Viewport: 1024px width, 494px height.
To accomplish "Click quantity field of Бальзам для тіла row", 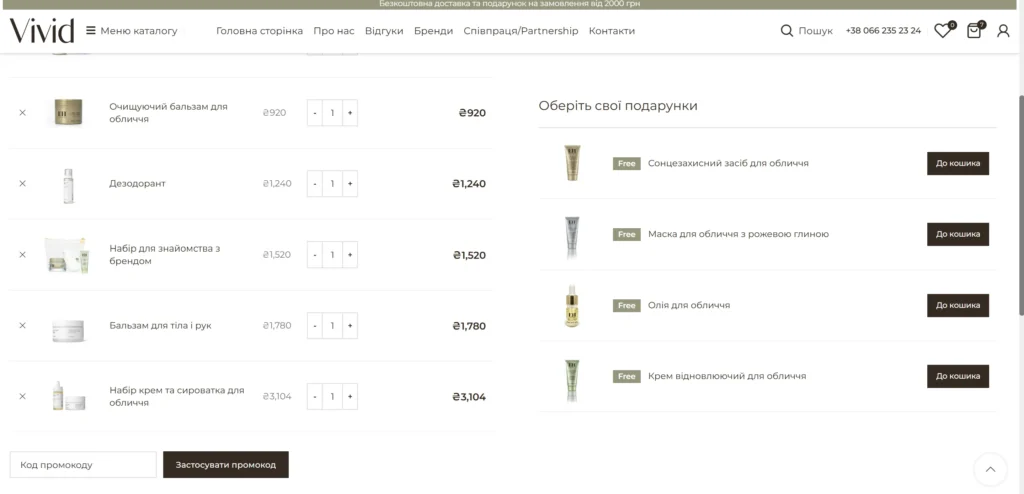I will click(332, 325).
